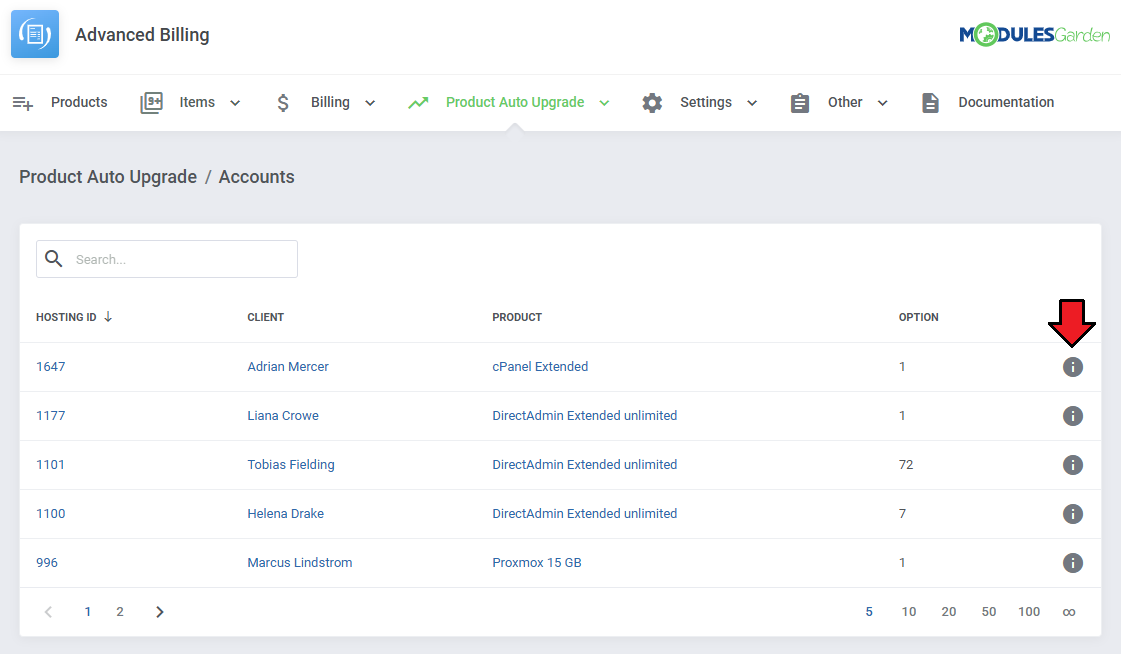The height and width of the screenshot is (654, 1121).
Task: Open the Products menu item
Action: coord(79,102)
